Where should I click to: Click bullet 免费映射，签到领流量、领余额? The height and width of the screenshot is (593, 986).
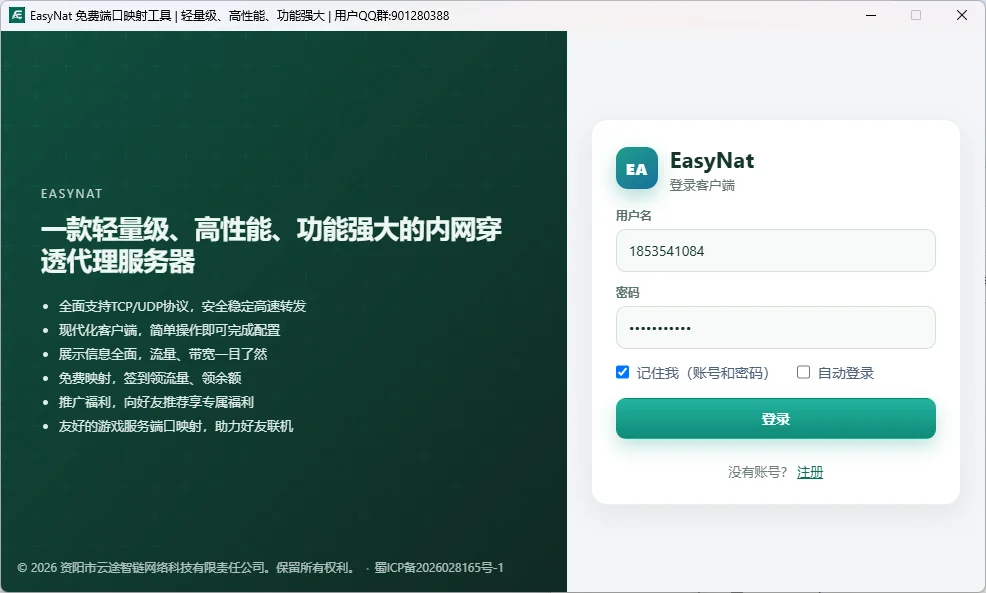pos(150,378)
